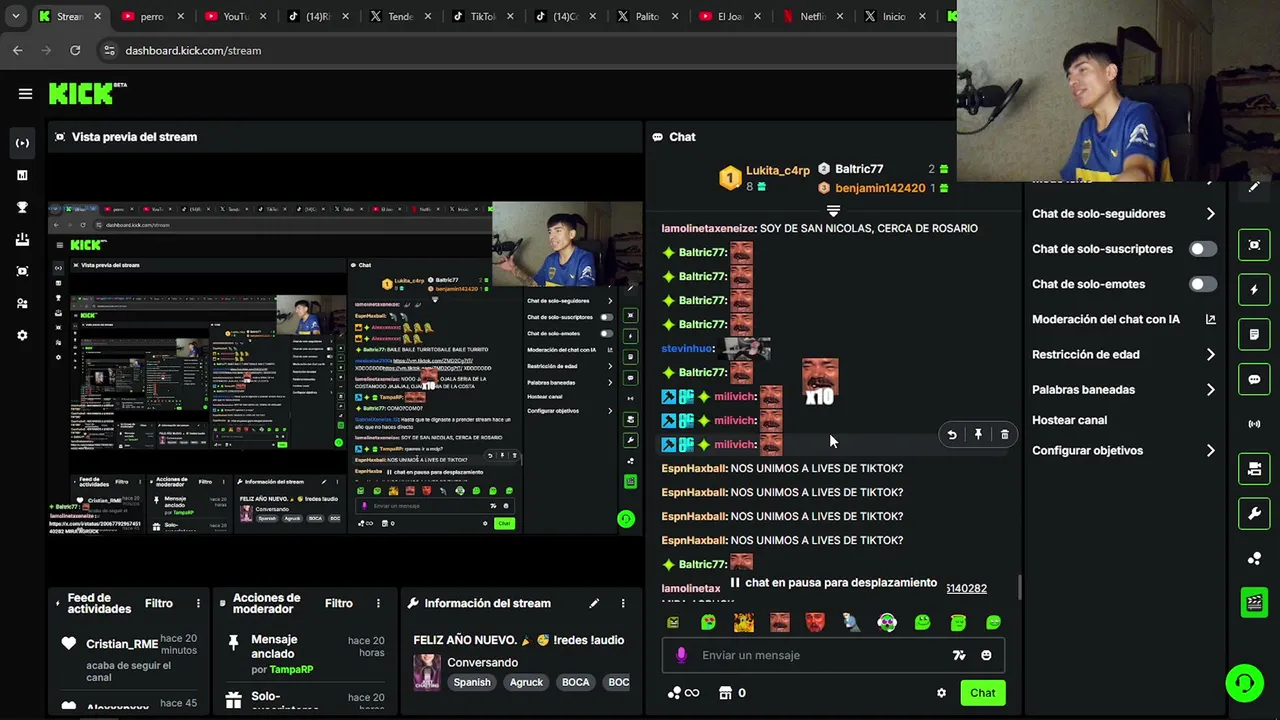Collapse the chat leaderboard handle

[833, 211]
